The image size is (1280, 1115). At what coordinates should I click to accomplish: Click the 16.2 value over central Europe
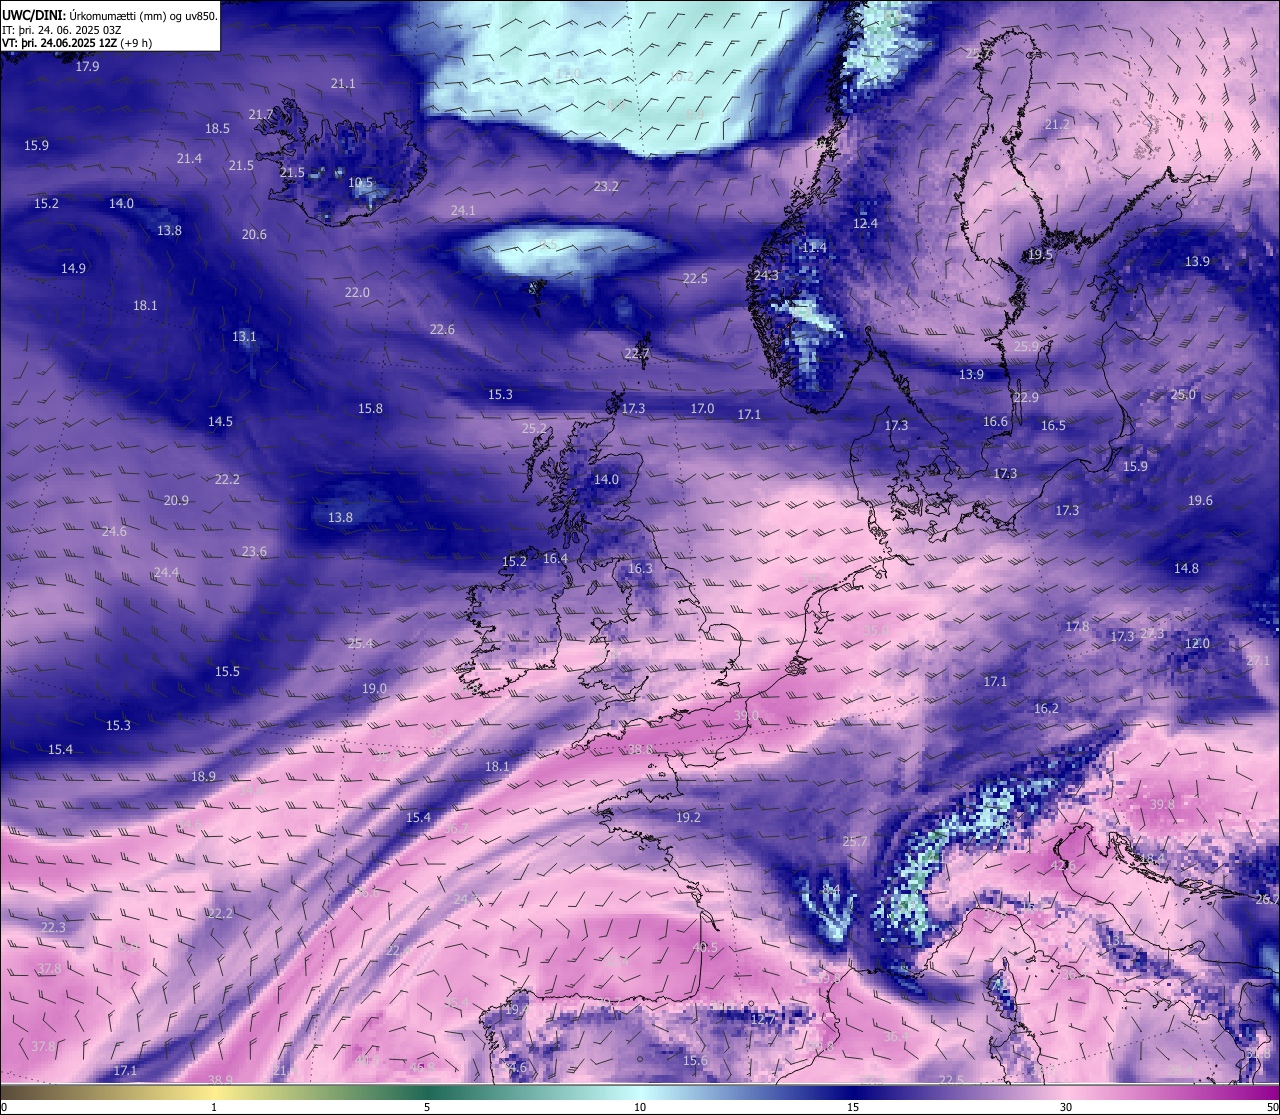(1046, 708)
